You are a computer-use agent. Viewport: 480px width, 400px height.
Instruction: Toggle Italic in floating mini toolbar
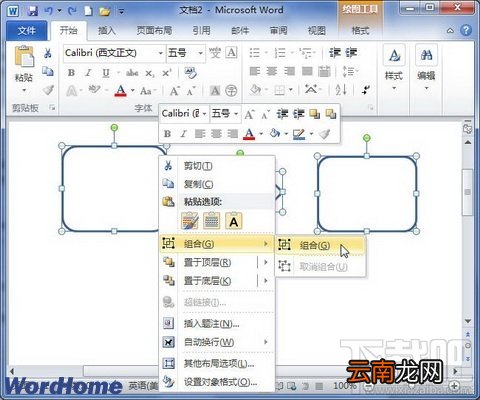coord(183,134)
